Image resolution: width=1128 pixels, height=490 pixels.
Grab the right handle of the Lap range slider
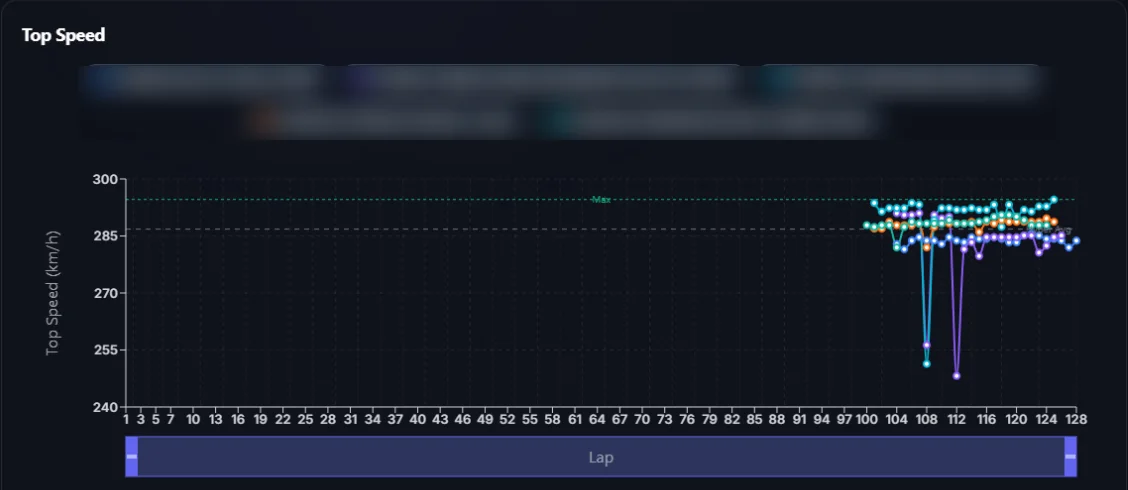tap(1070, 456)
